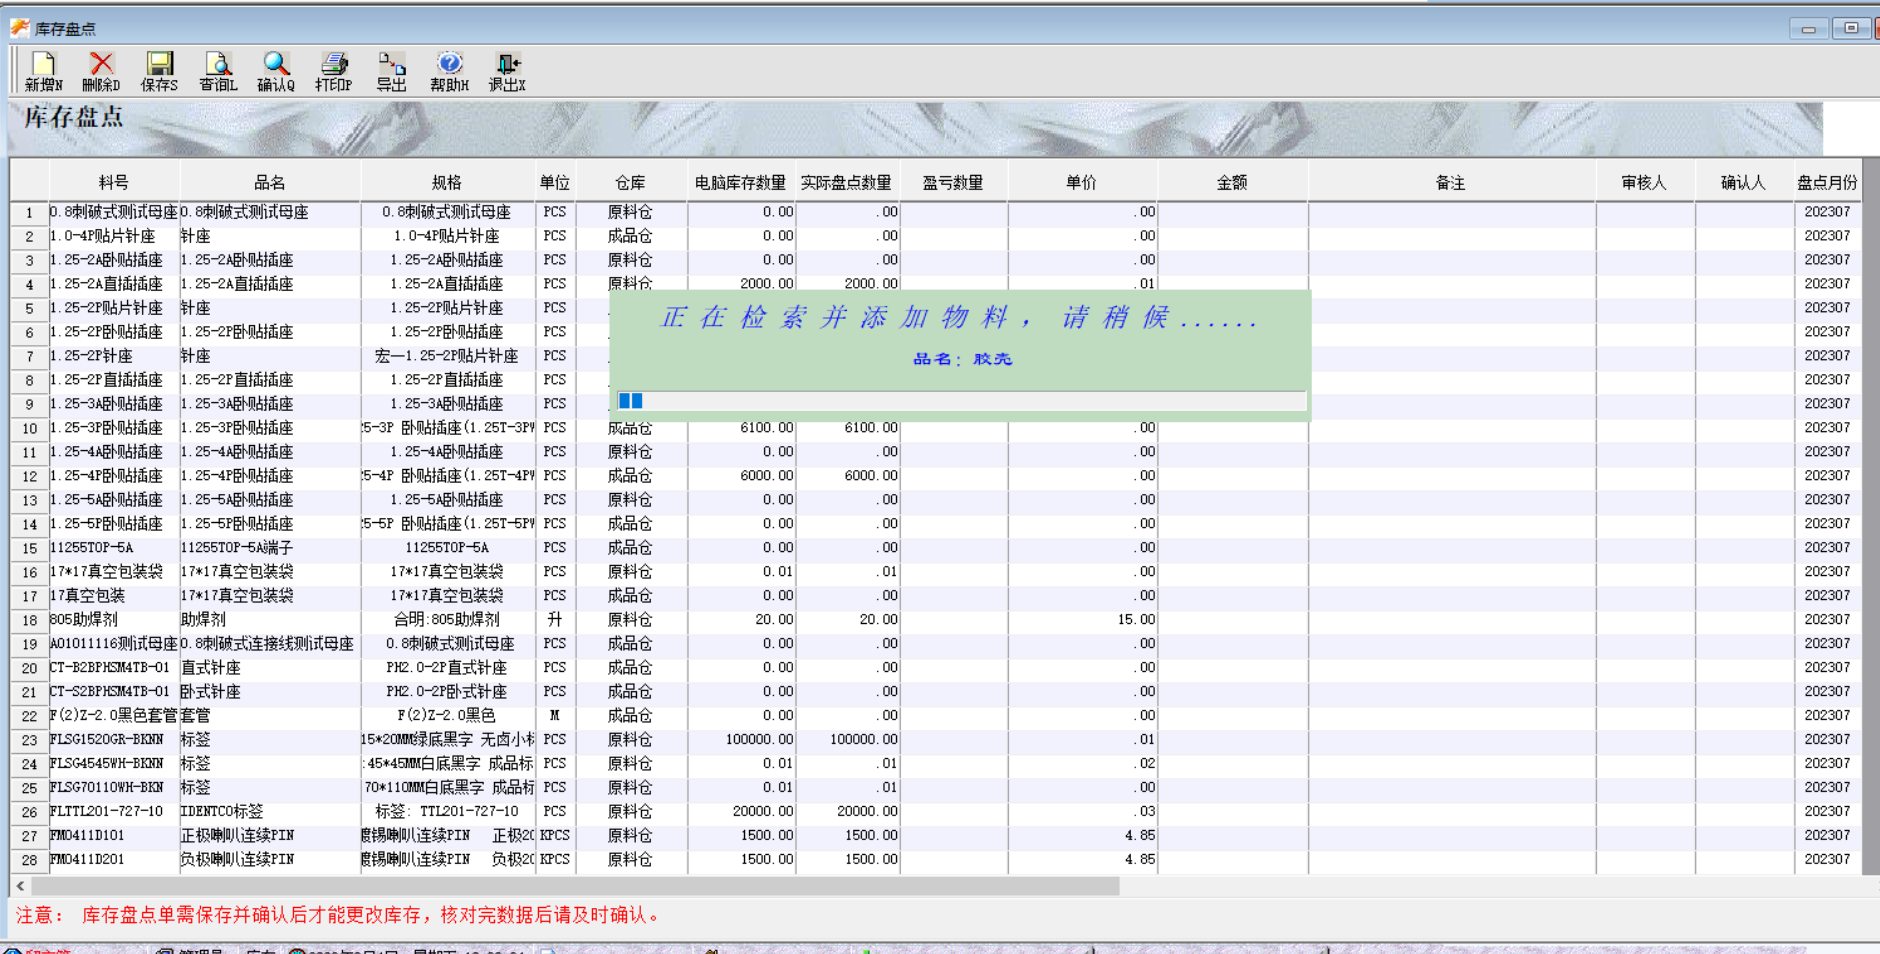Click the 202307 month cell in row 1
This screenshot has height=954, width=1880.
click(1827, 212)
